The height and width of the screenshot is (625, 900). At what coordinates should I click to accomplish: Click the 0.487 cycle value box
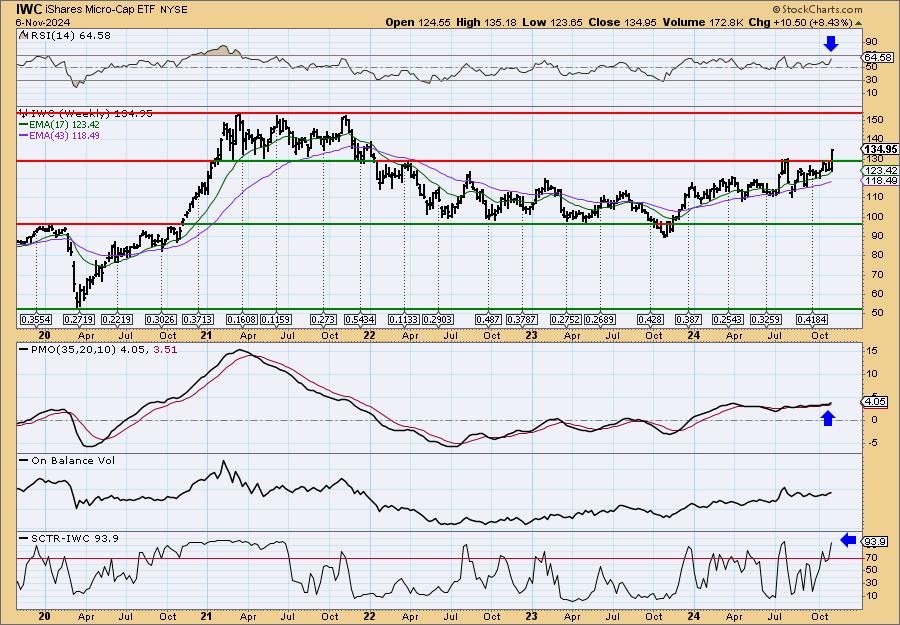(x=488, y=319)
